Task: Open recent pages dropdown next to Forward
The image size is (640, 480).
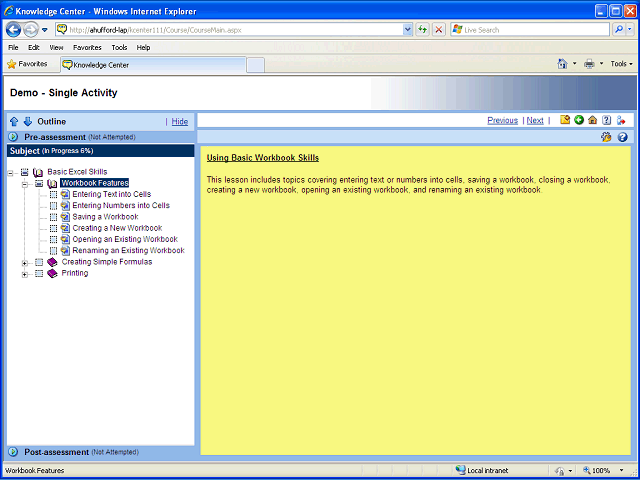Action: tap(45, 30)
